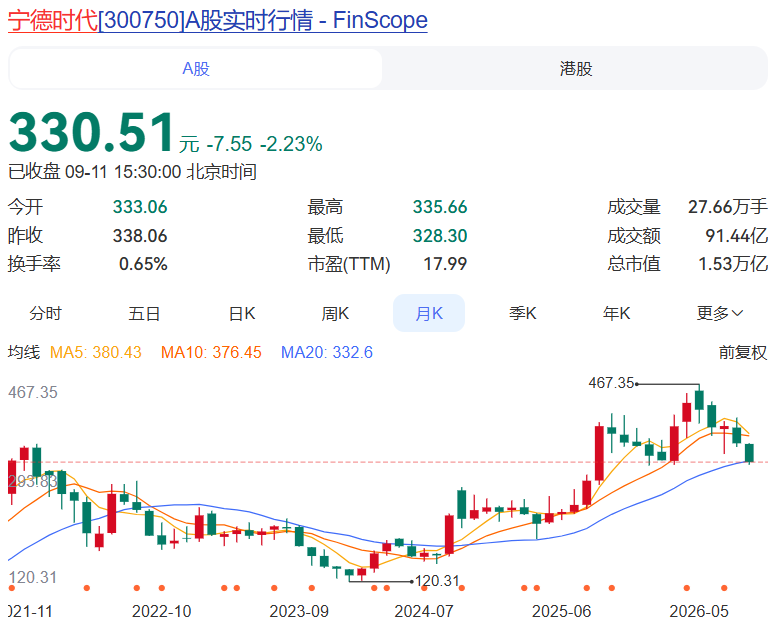780x635 pixels.
Task: Click the x-axis date label 2023-09
Action: pos(299,611)
